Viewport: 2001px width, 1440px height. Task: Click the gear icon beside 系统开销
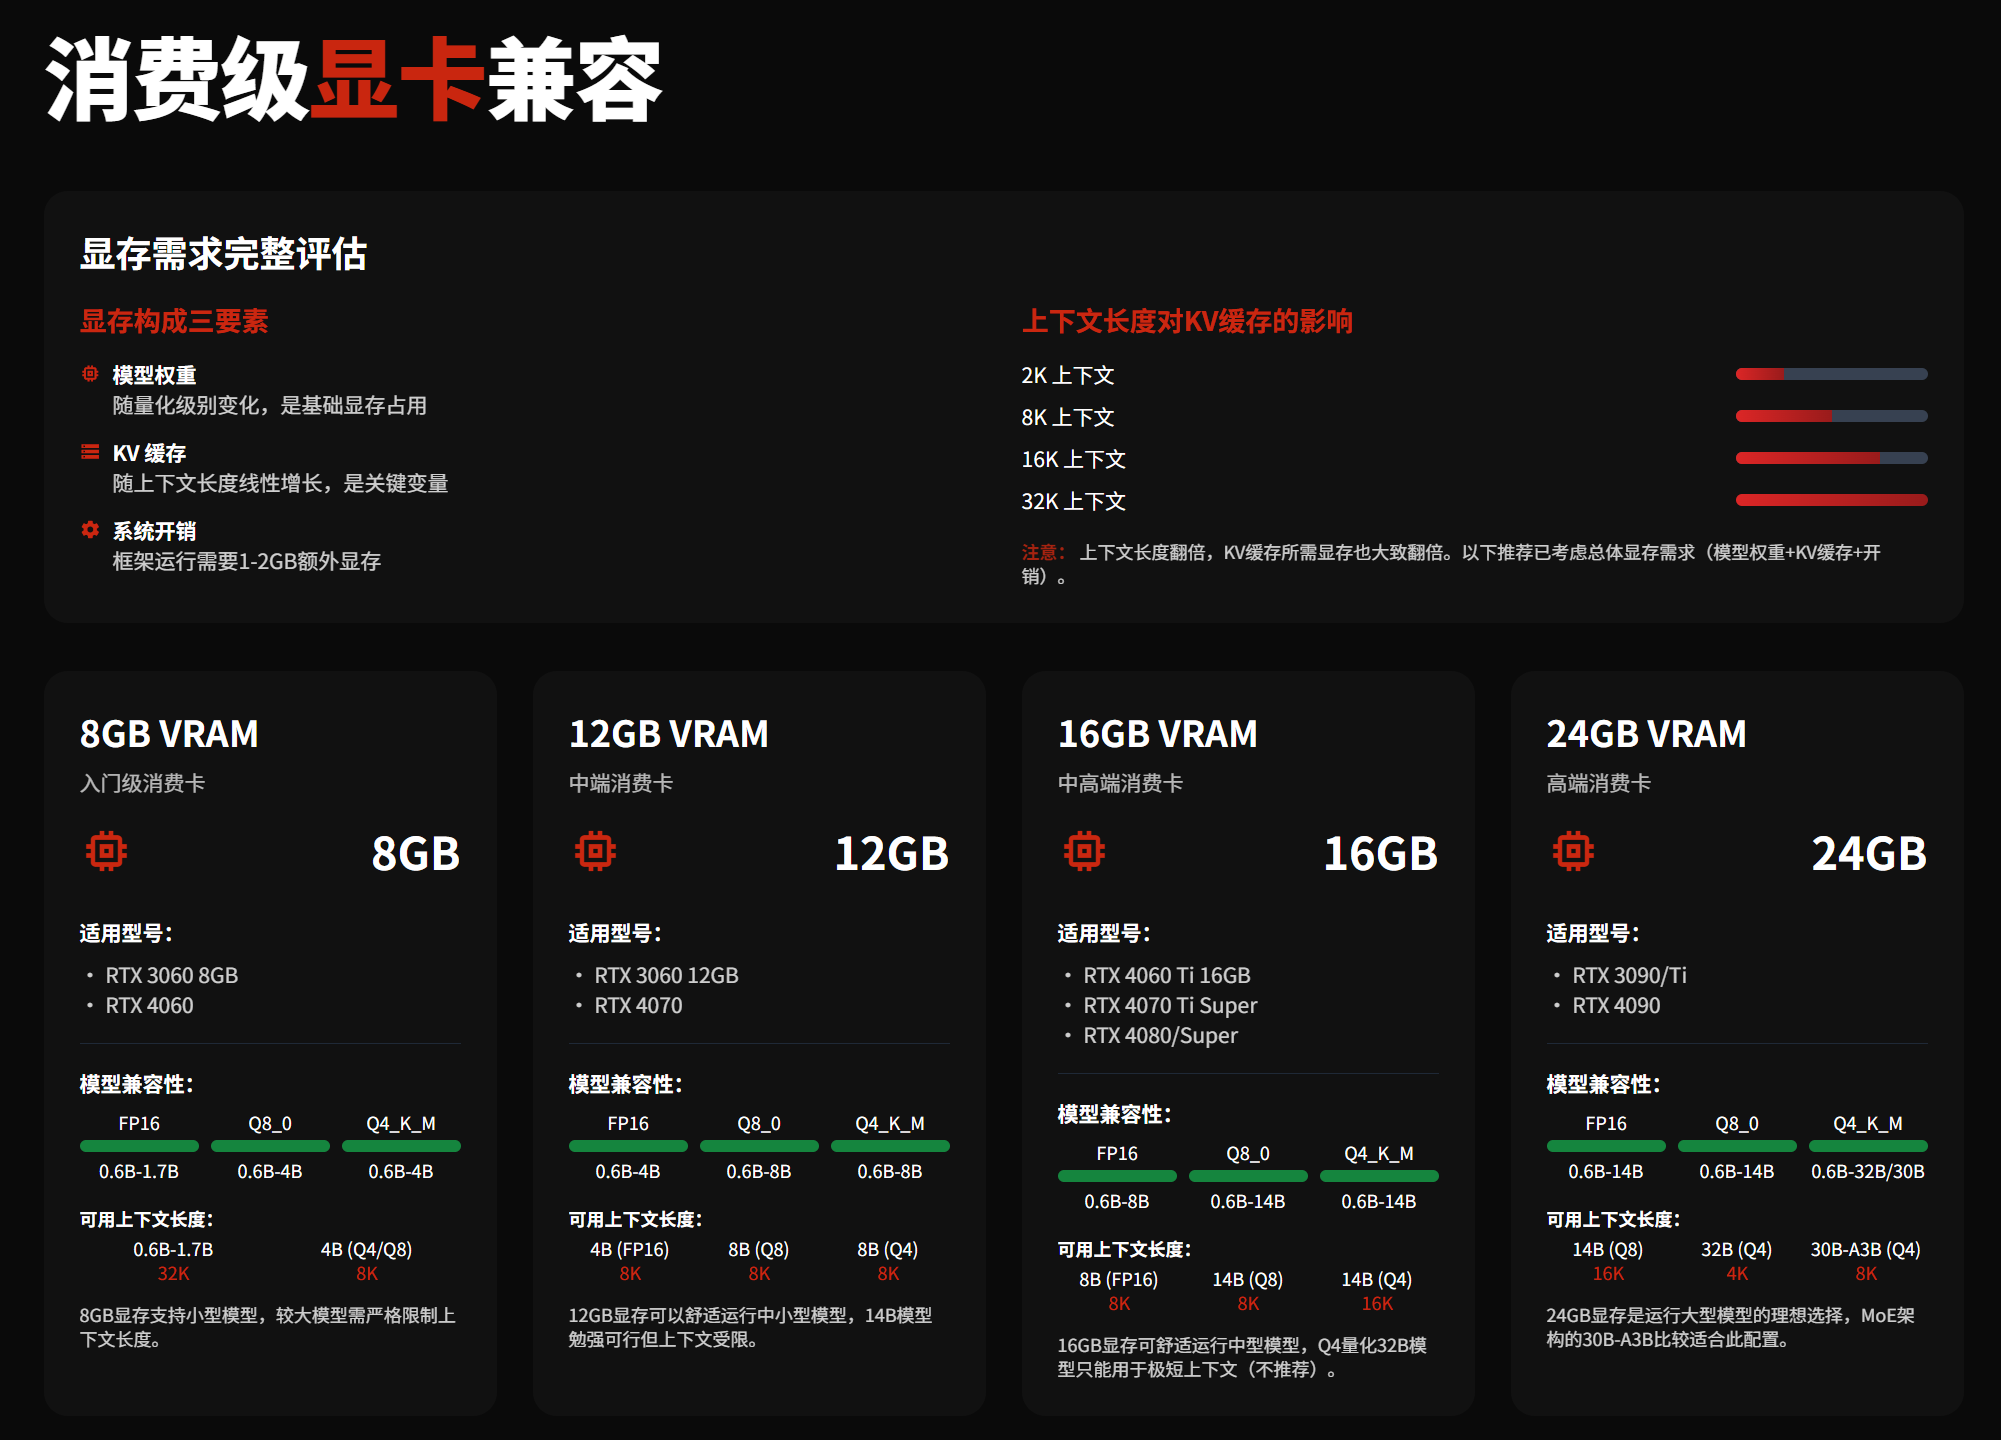click(x=90, y=530)
